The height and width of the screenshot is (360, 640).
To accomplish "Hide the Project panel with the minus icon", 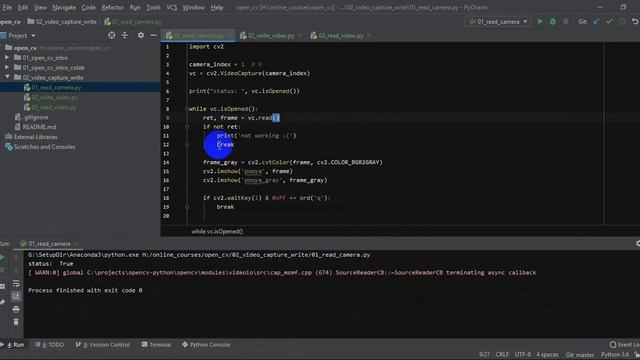I will pyautogui.click(x=153, y=36).
